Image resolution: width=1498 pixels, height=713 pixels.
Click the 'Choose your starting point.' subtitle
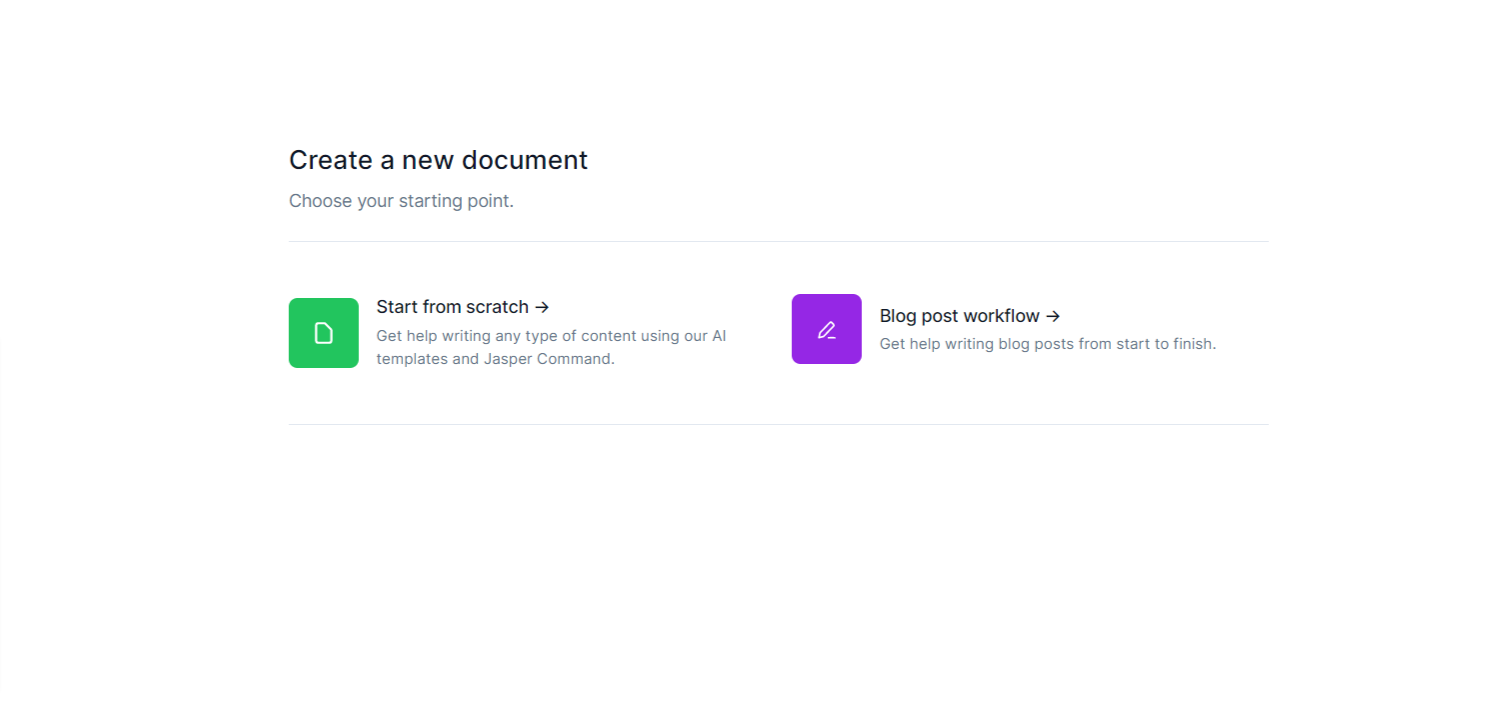click(401, 201)
